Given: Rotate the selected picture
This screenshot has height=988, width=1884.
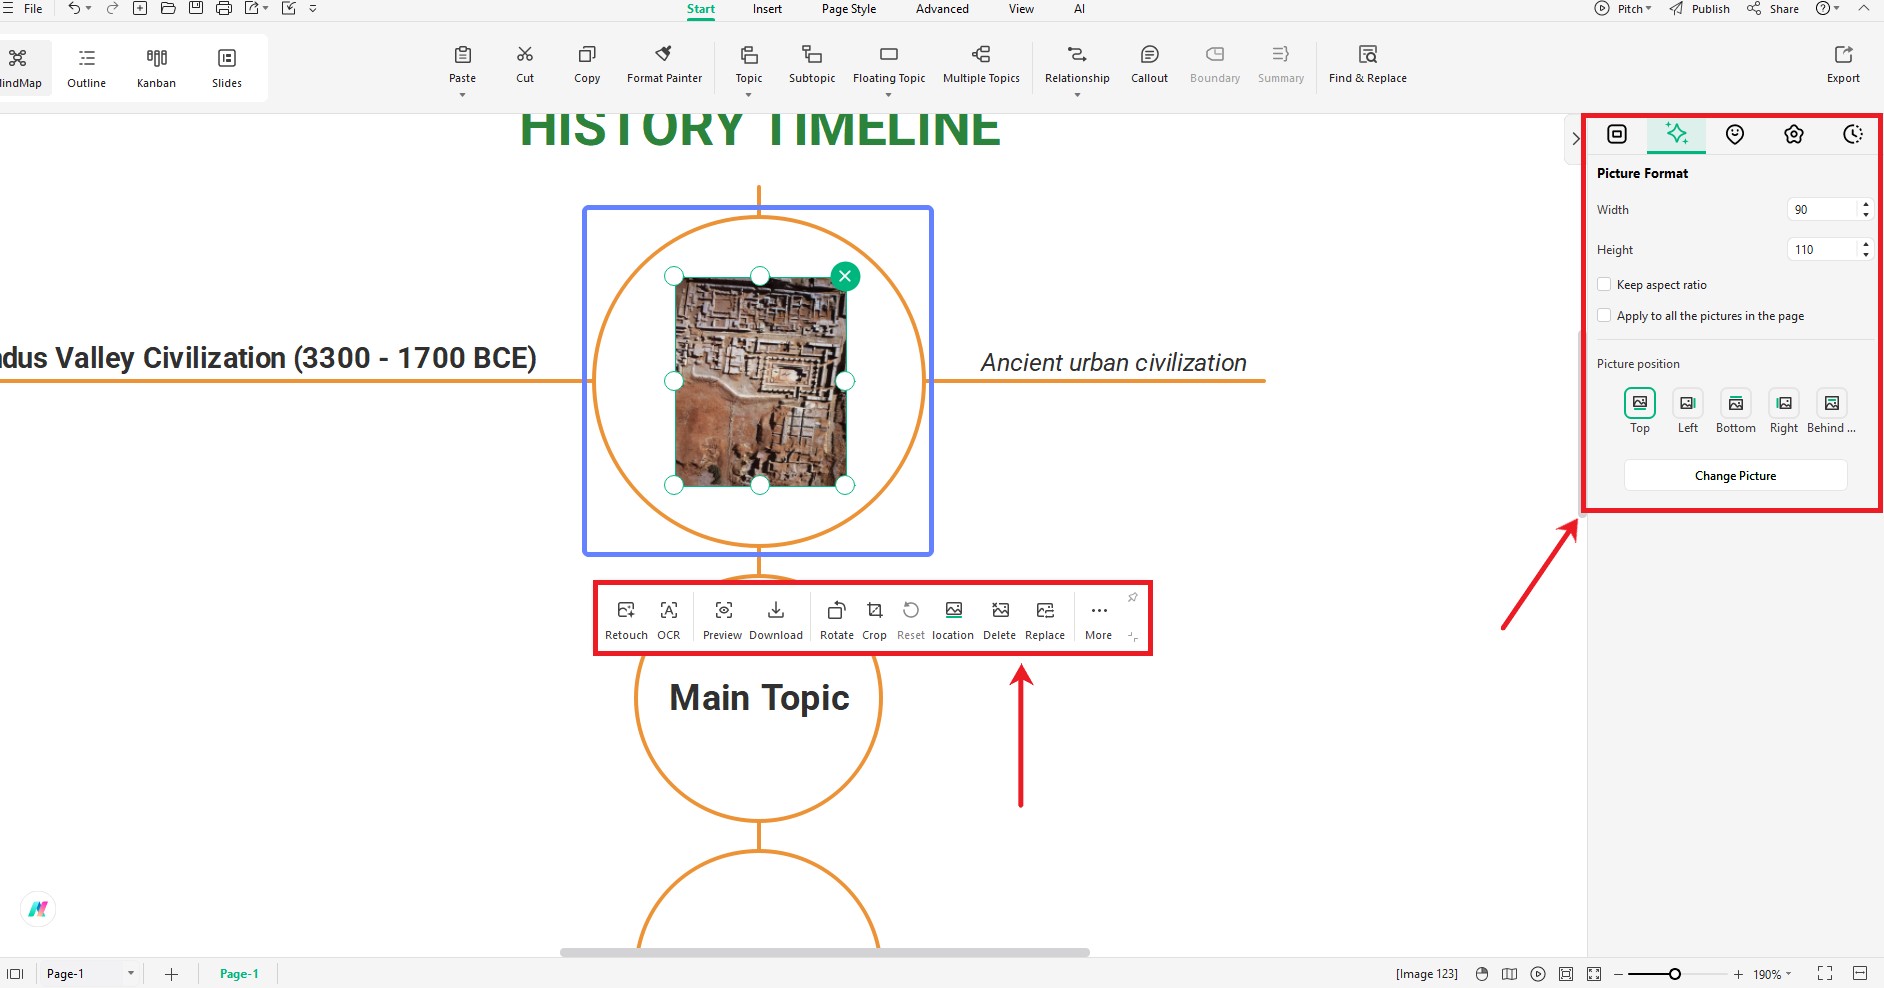Looking at the screenshot, I should (x=837, y=620).
